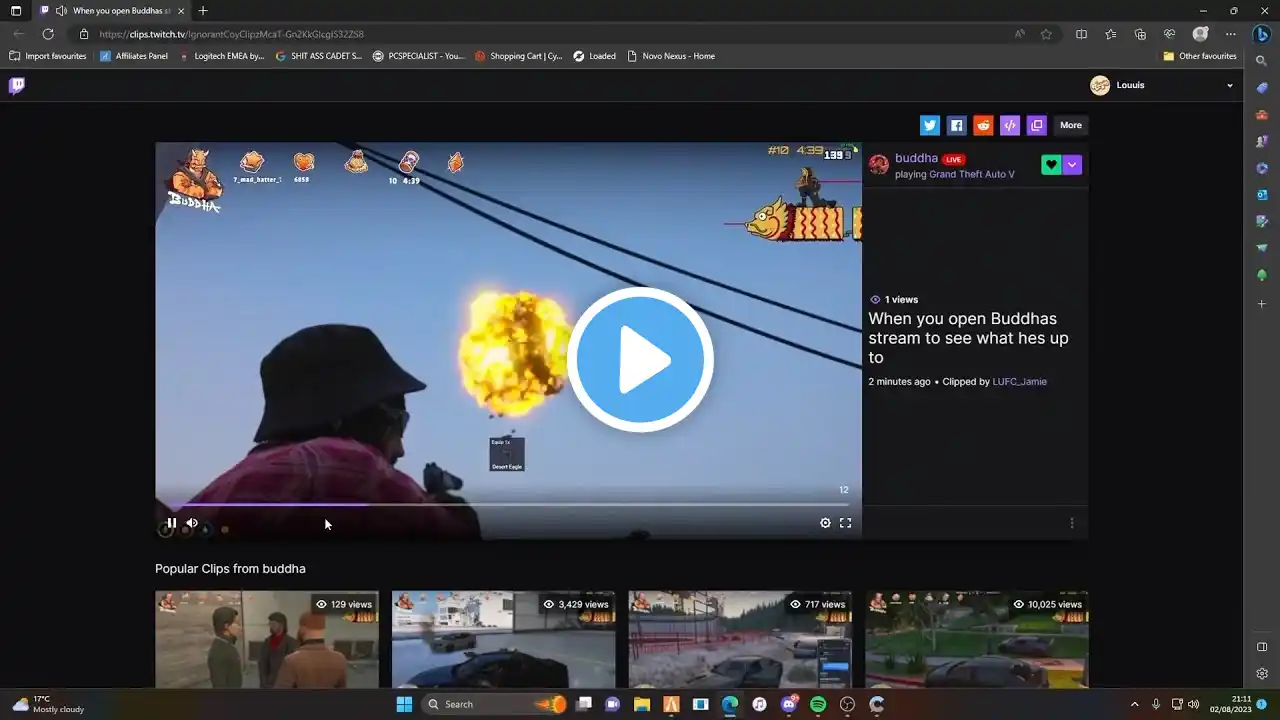Open File Explorer from the taskbar
The height and width of the screenshot is (720, 1280).
click(x=642, y=704)
